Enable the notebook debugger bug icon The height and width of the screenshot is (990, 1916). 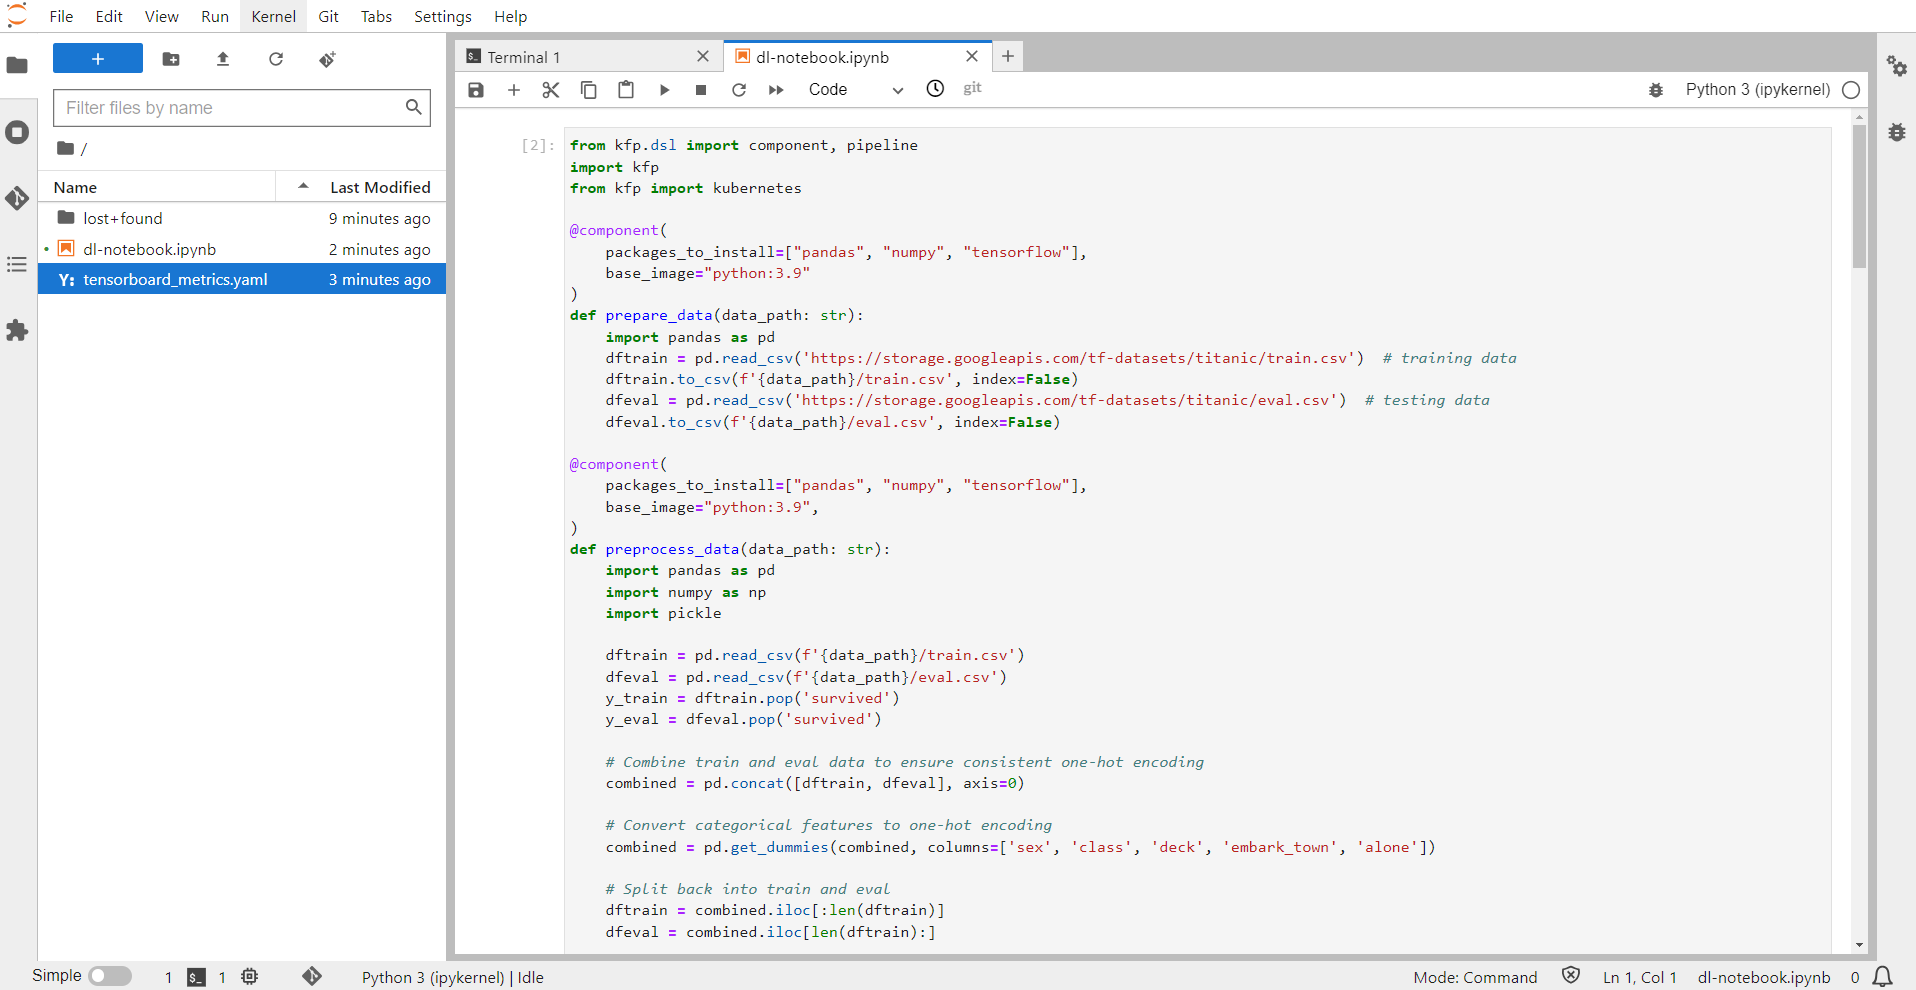(1656, 90)
